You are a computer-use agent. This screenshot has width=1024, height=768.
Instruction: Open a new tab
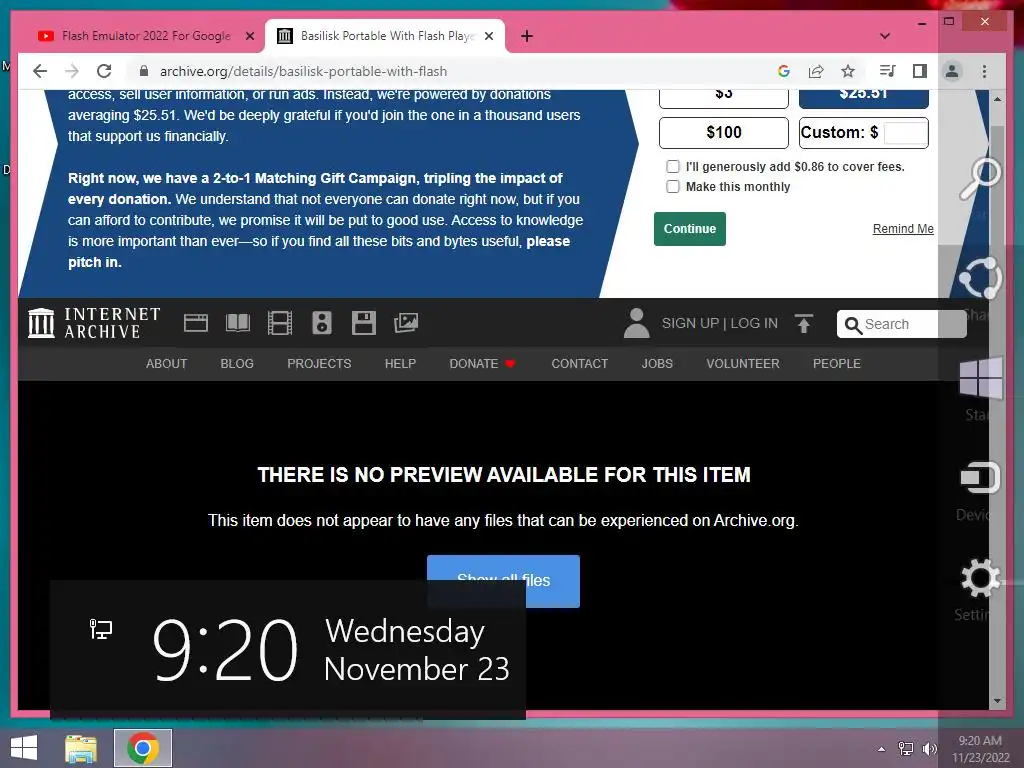coord(527,36)
